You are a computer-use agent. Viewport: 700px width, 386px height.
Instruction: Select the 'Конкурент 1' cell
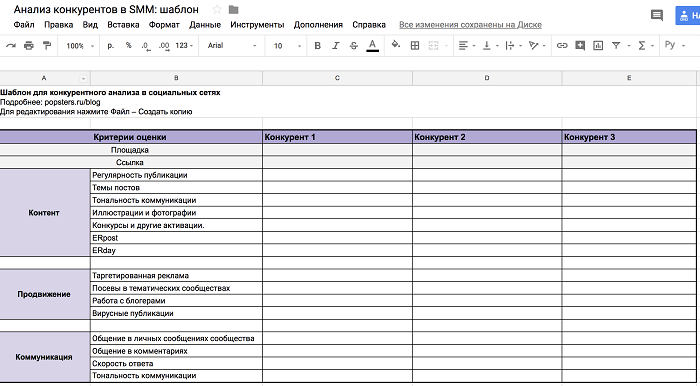[x=338, y=137]
